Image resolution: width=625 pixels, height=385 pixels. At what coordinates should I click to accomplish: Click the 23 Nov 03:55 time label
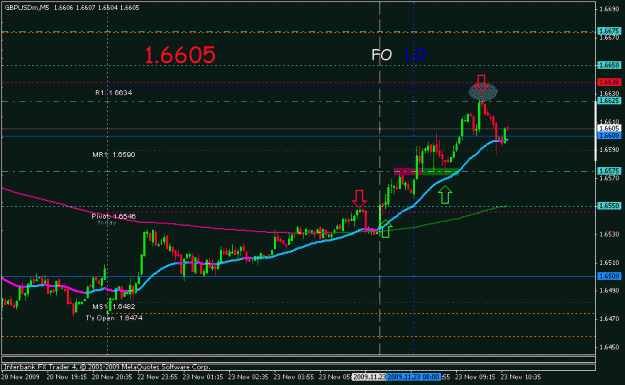coord(294,377)
